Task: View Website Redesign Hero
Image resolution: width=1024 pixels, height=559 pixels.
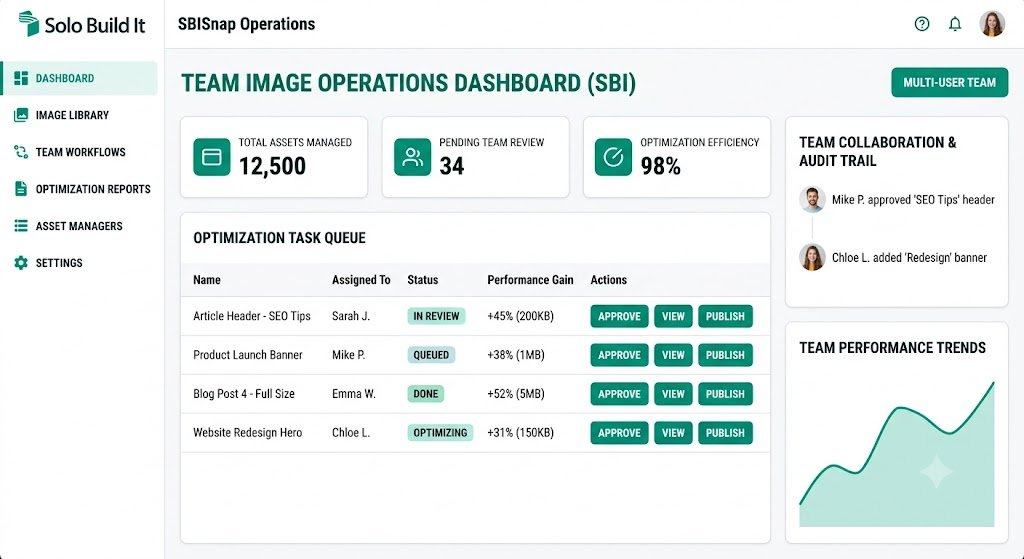Action: coord(673,432)
